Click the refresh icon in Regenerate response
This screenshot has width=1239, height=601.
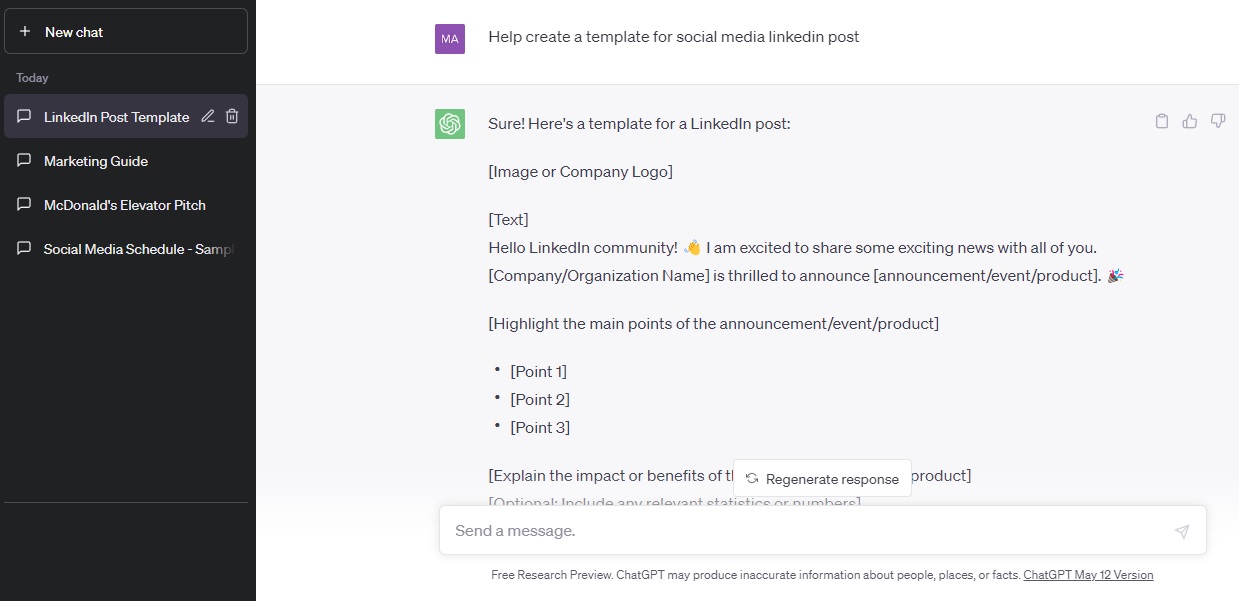pyautogui.click(x=752, y=479)
